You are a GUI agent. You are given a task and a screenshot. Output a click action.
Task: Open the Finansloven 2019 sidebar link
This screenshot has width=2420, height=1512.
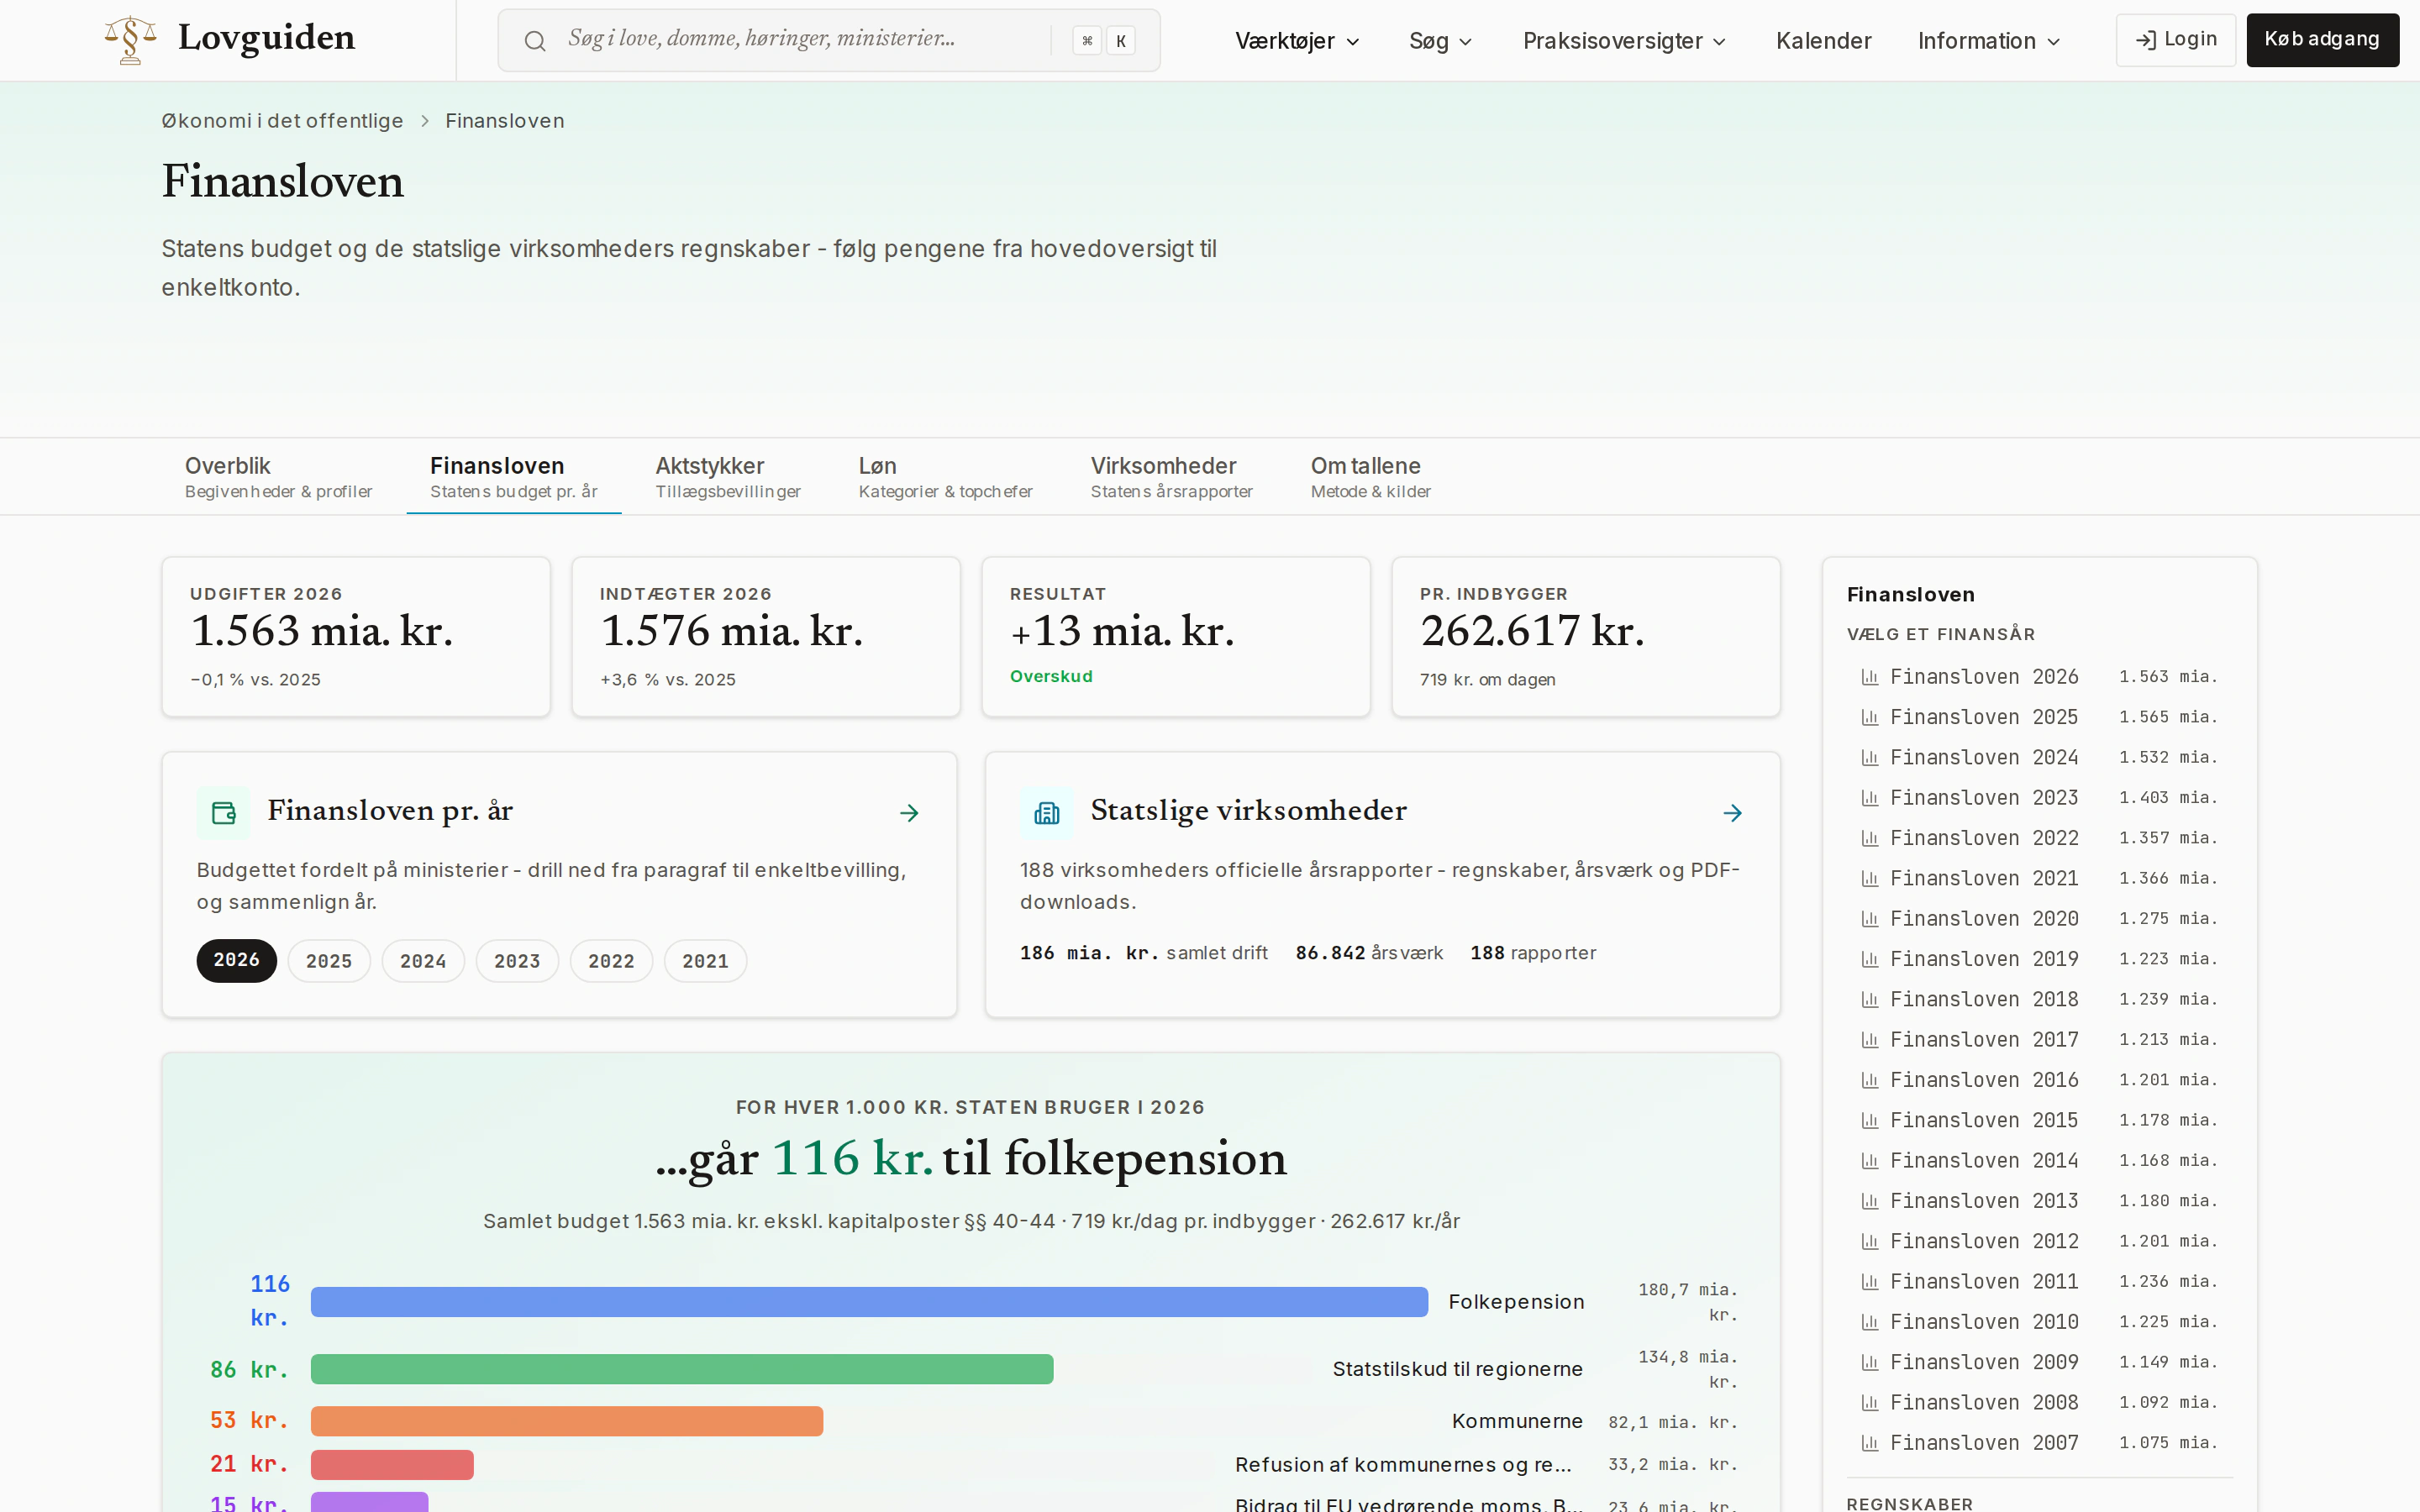pos(2039,959)
